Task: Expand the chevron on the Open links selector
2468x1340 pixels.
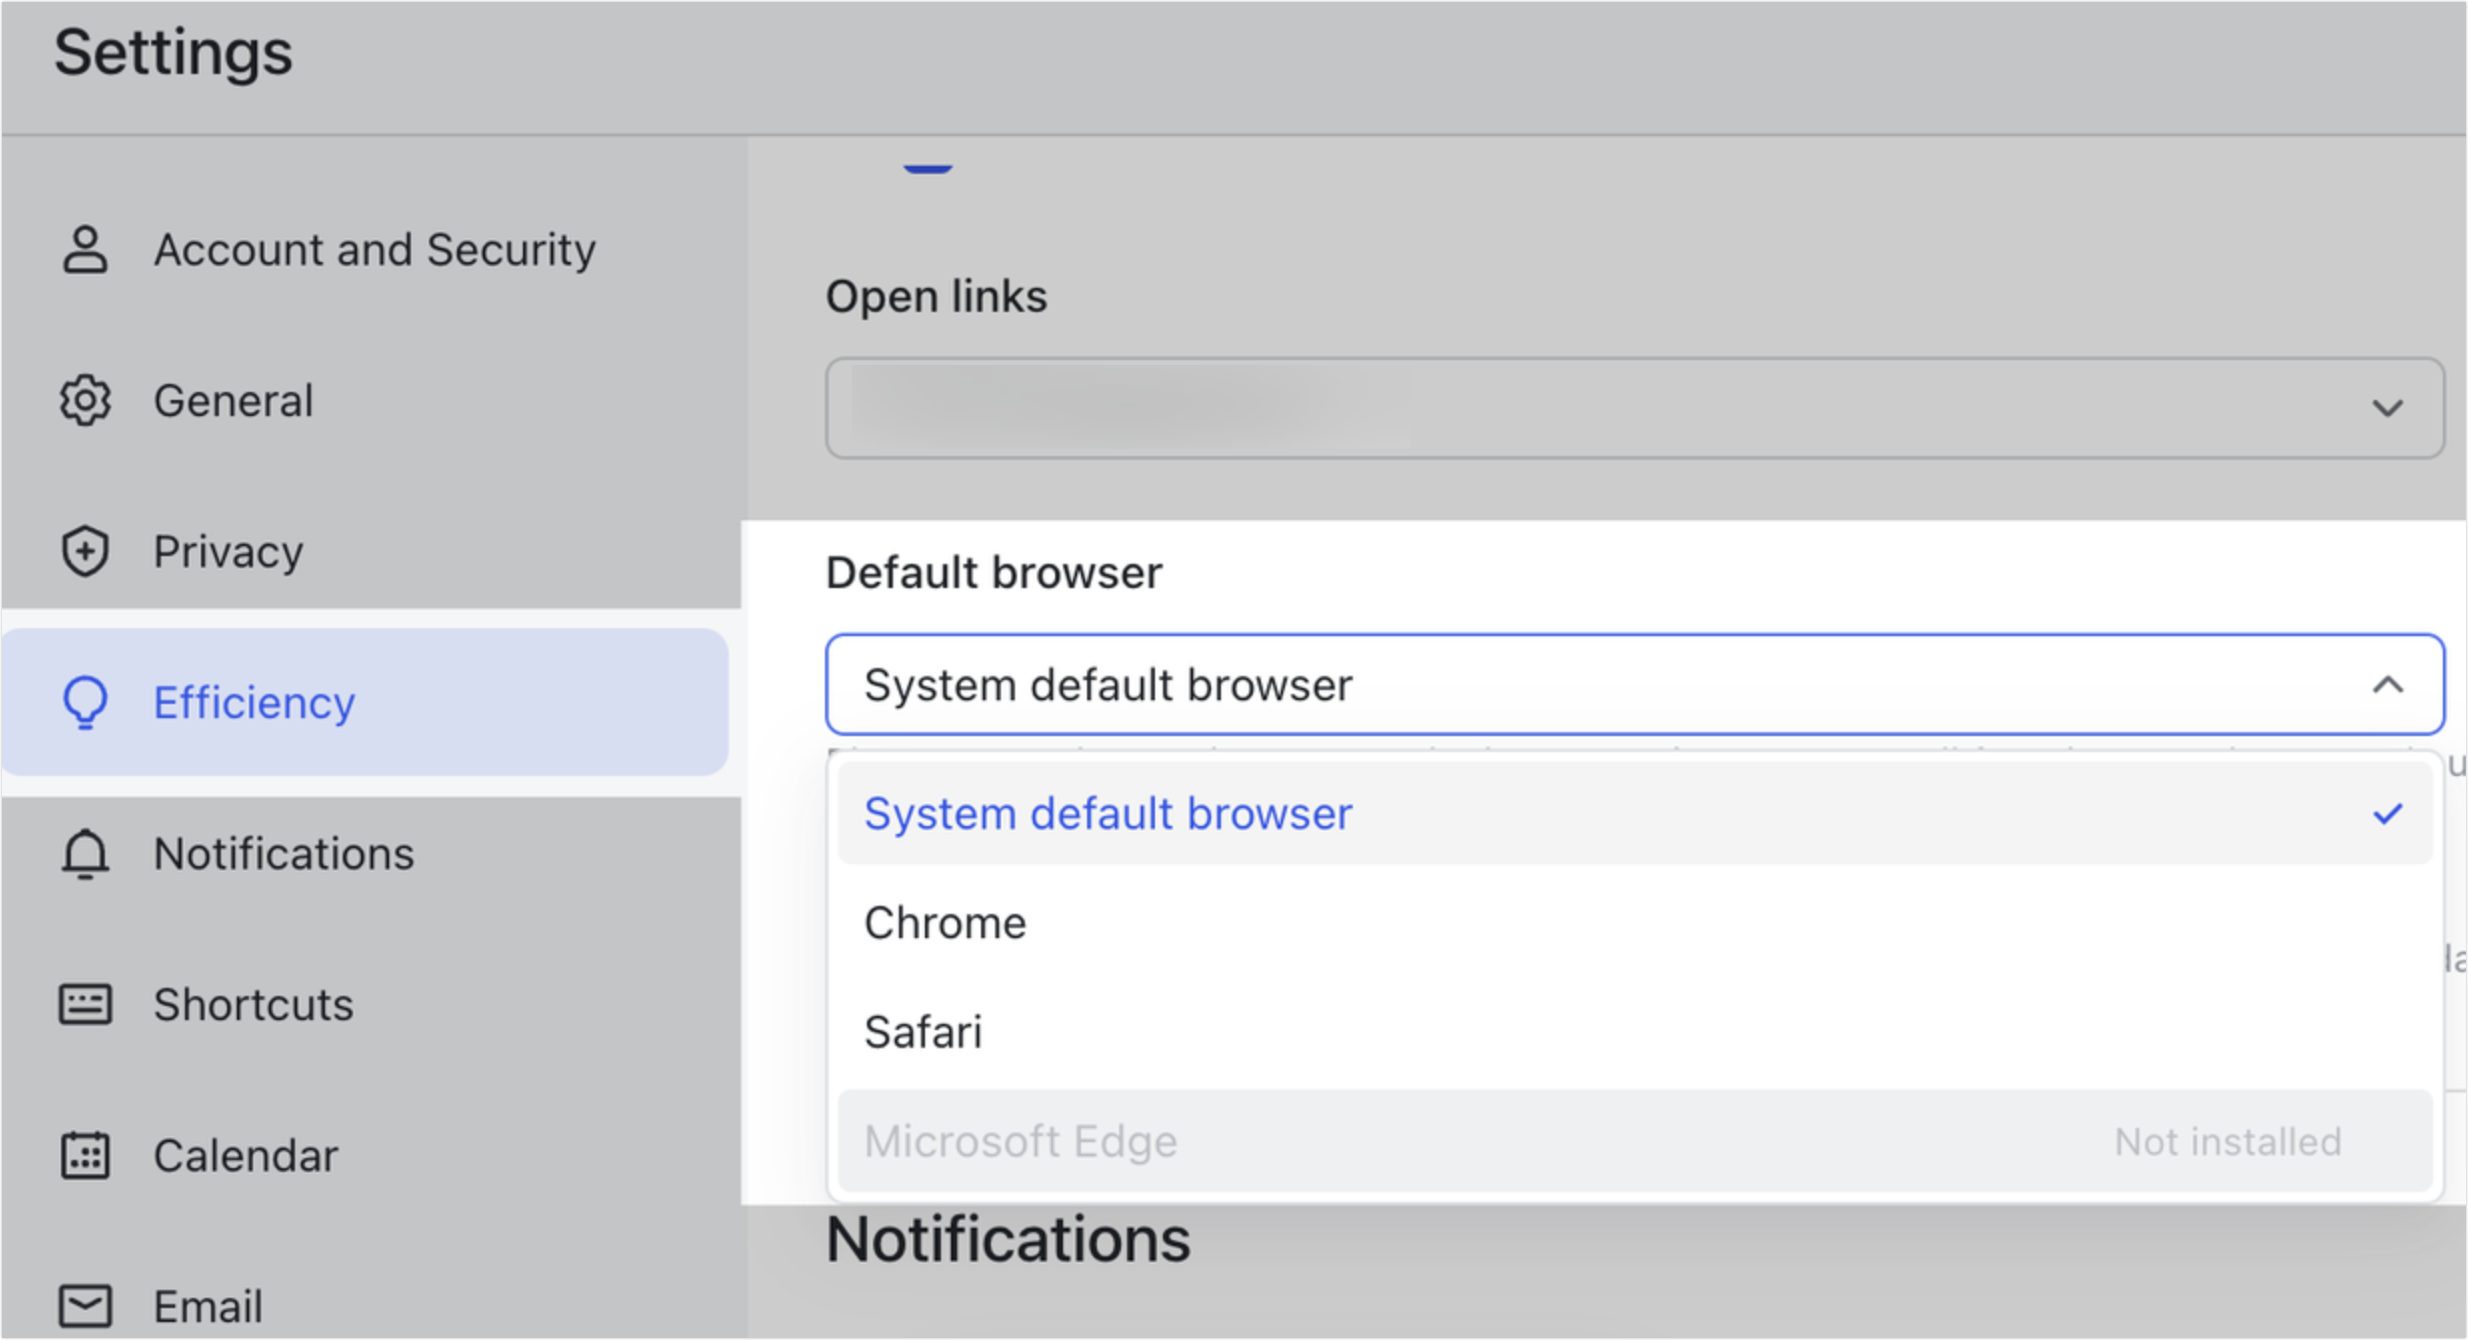Action: pos(2388,407)
